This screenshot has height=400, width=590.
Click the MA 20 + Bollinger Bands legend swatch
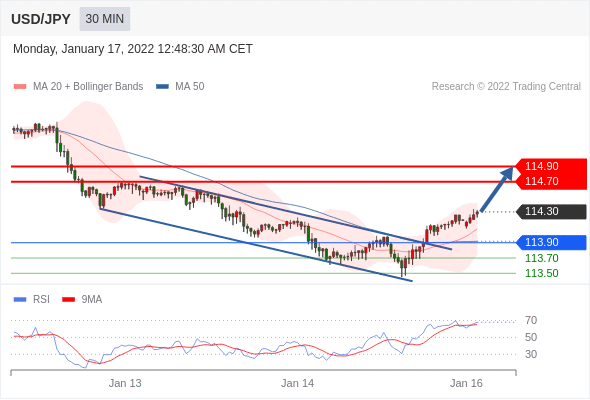tap(20, 87)
